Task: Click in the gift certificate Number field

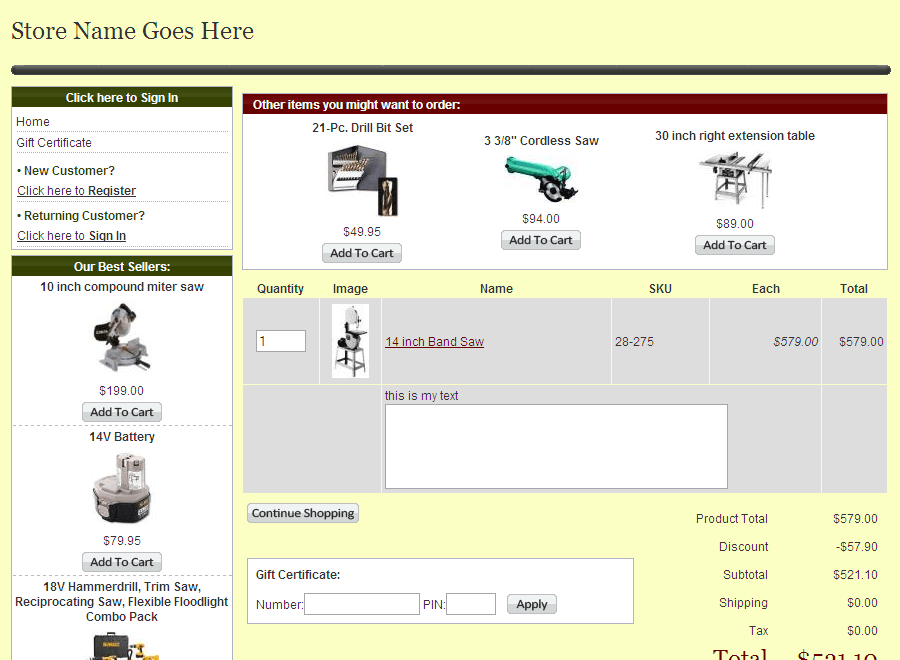Action: coord(362,604)
